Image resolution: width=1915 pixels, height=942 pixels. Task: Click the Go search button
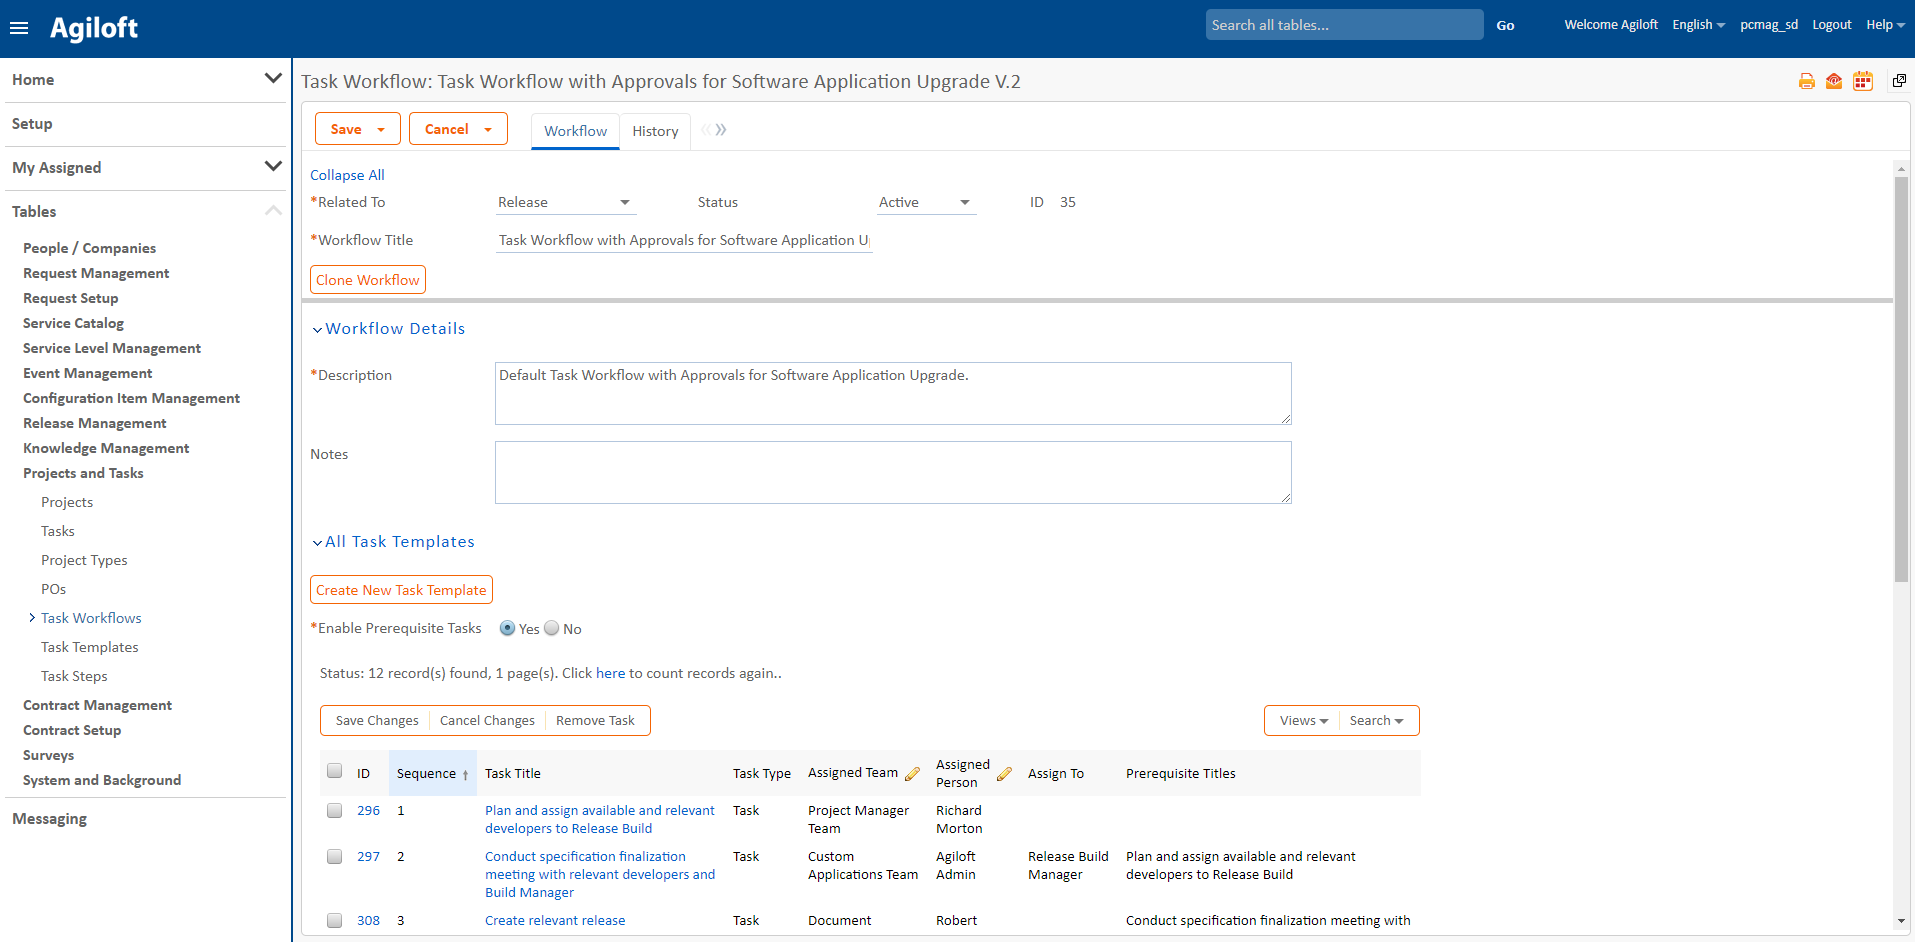(x=1505, y=25)
